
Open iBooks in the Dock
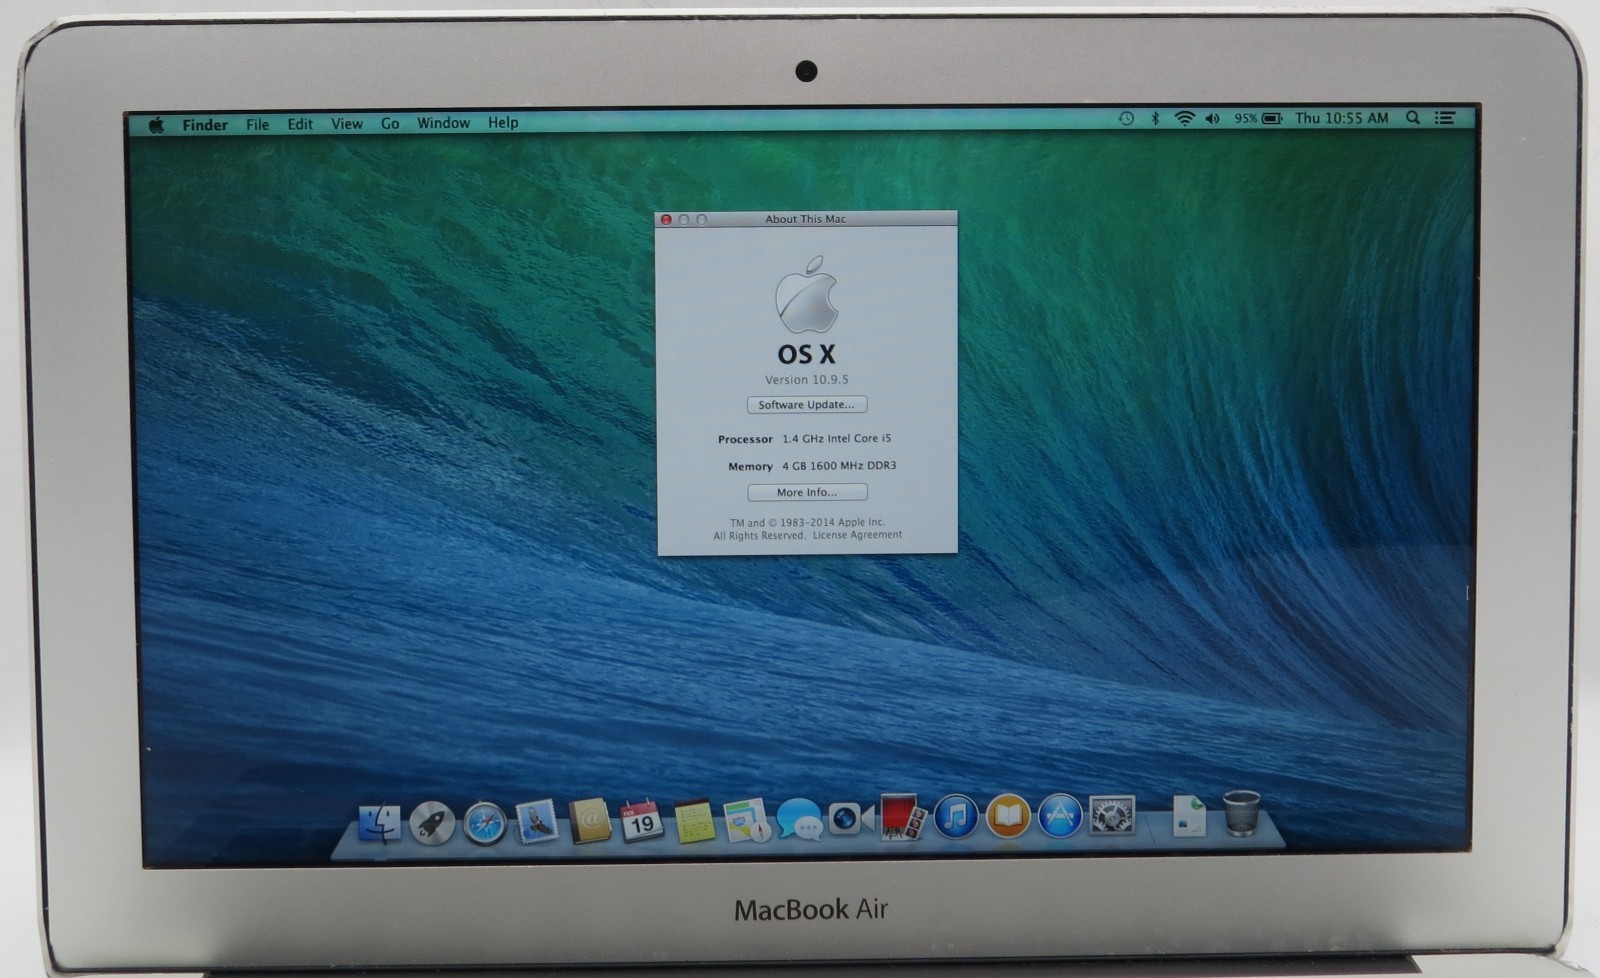click(1008, 816)
